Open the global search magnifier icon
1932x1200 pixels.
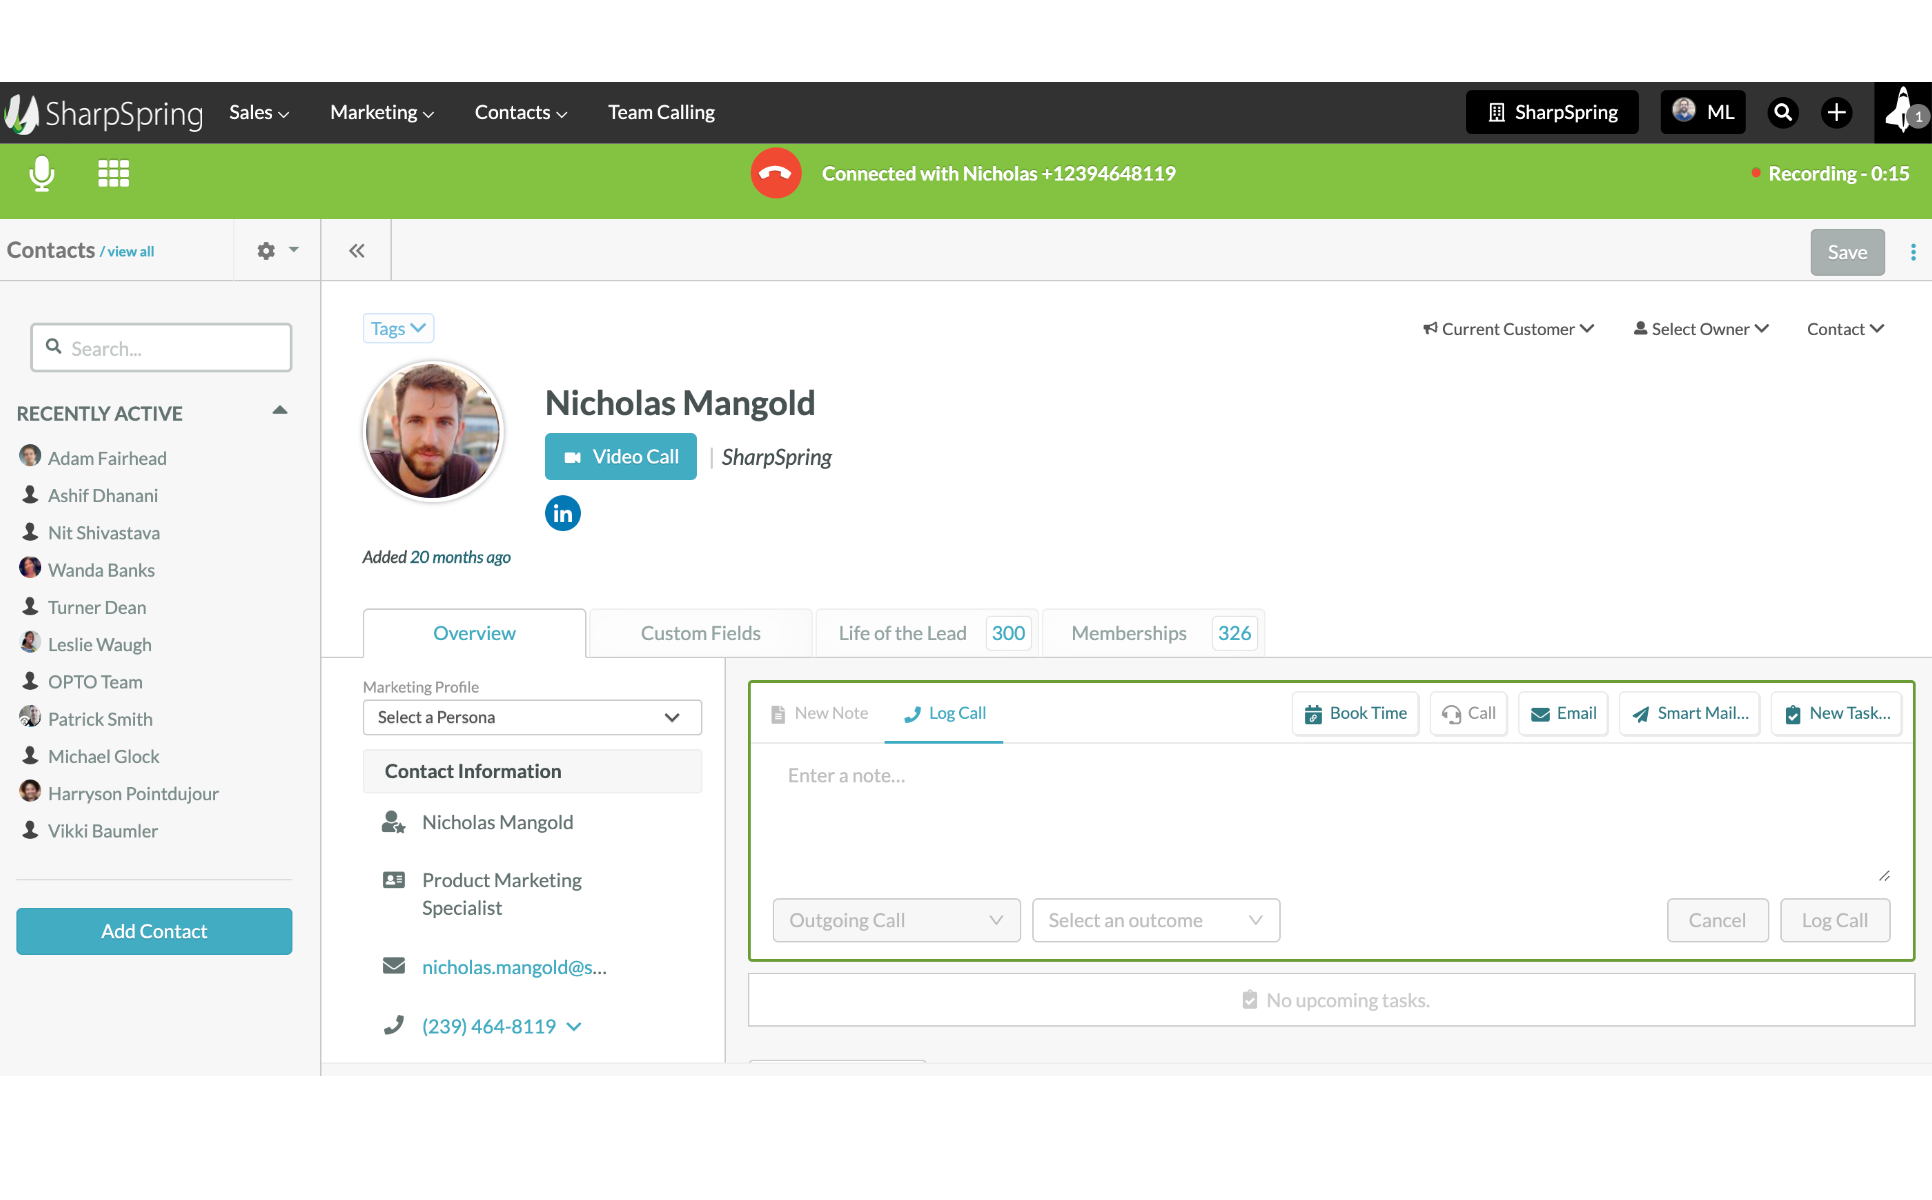pyautogui.click(x=1782, y=112)
